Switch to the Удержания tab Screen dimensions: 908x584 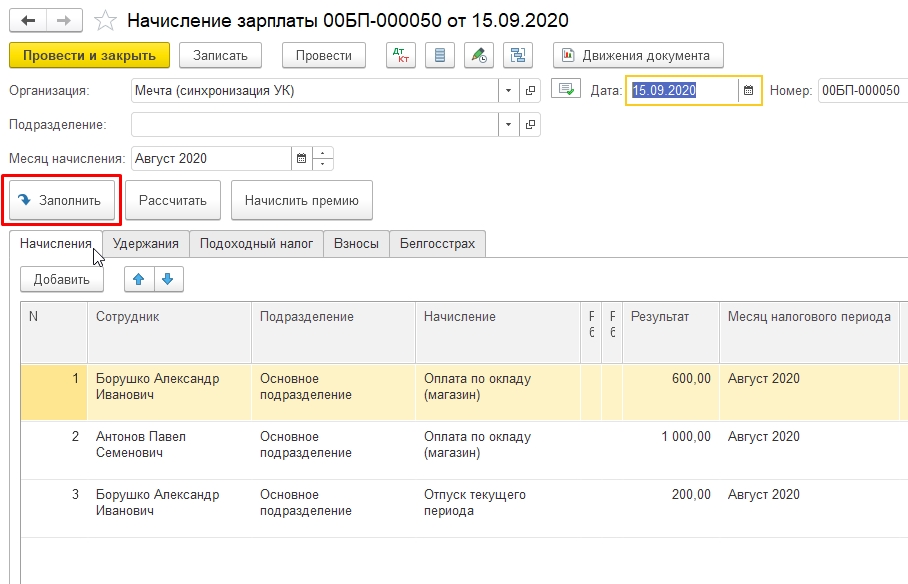pyautogui.click(x=145, y=243)
